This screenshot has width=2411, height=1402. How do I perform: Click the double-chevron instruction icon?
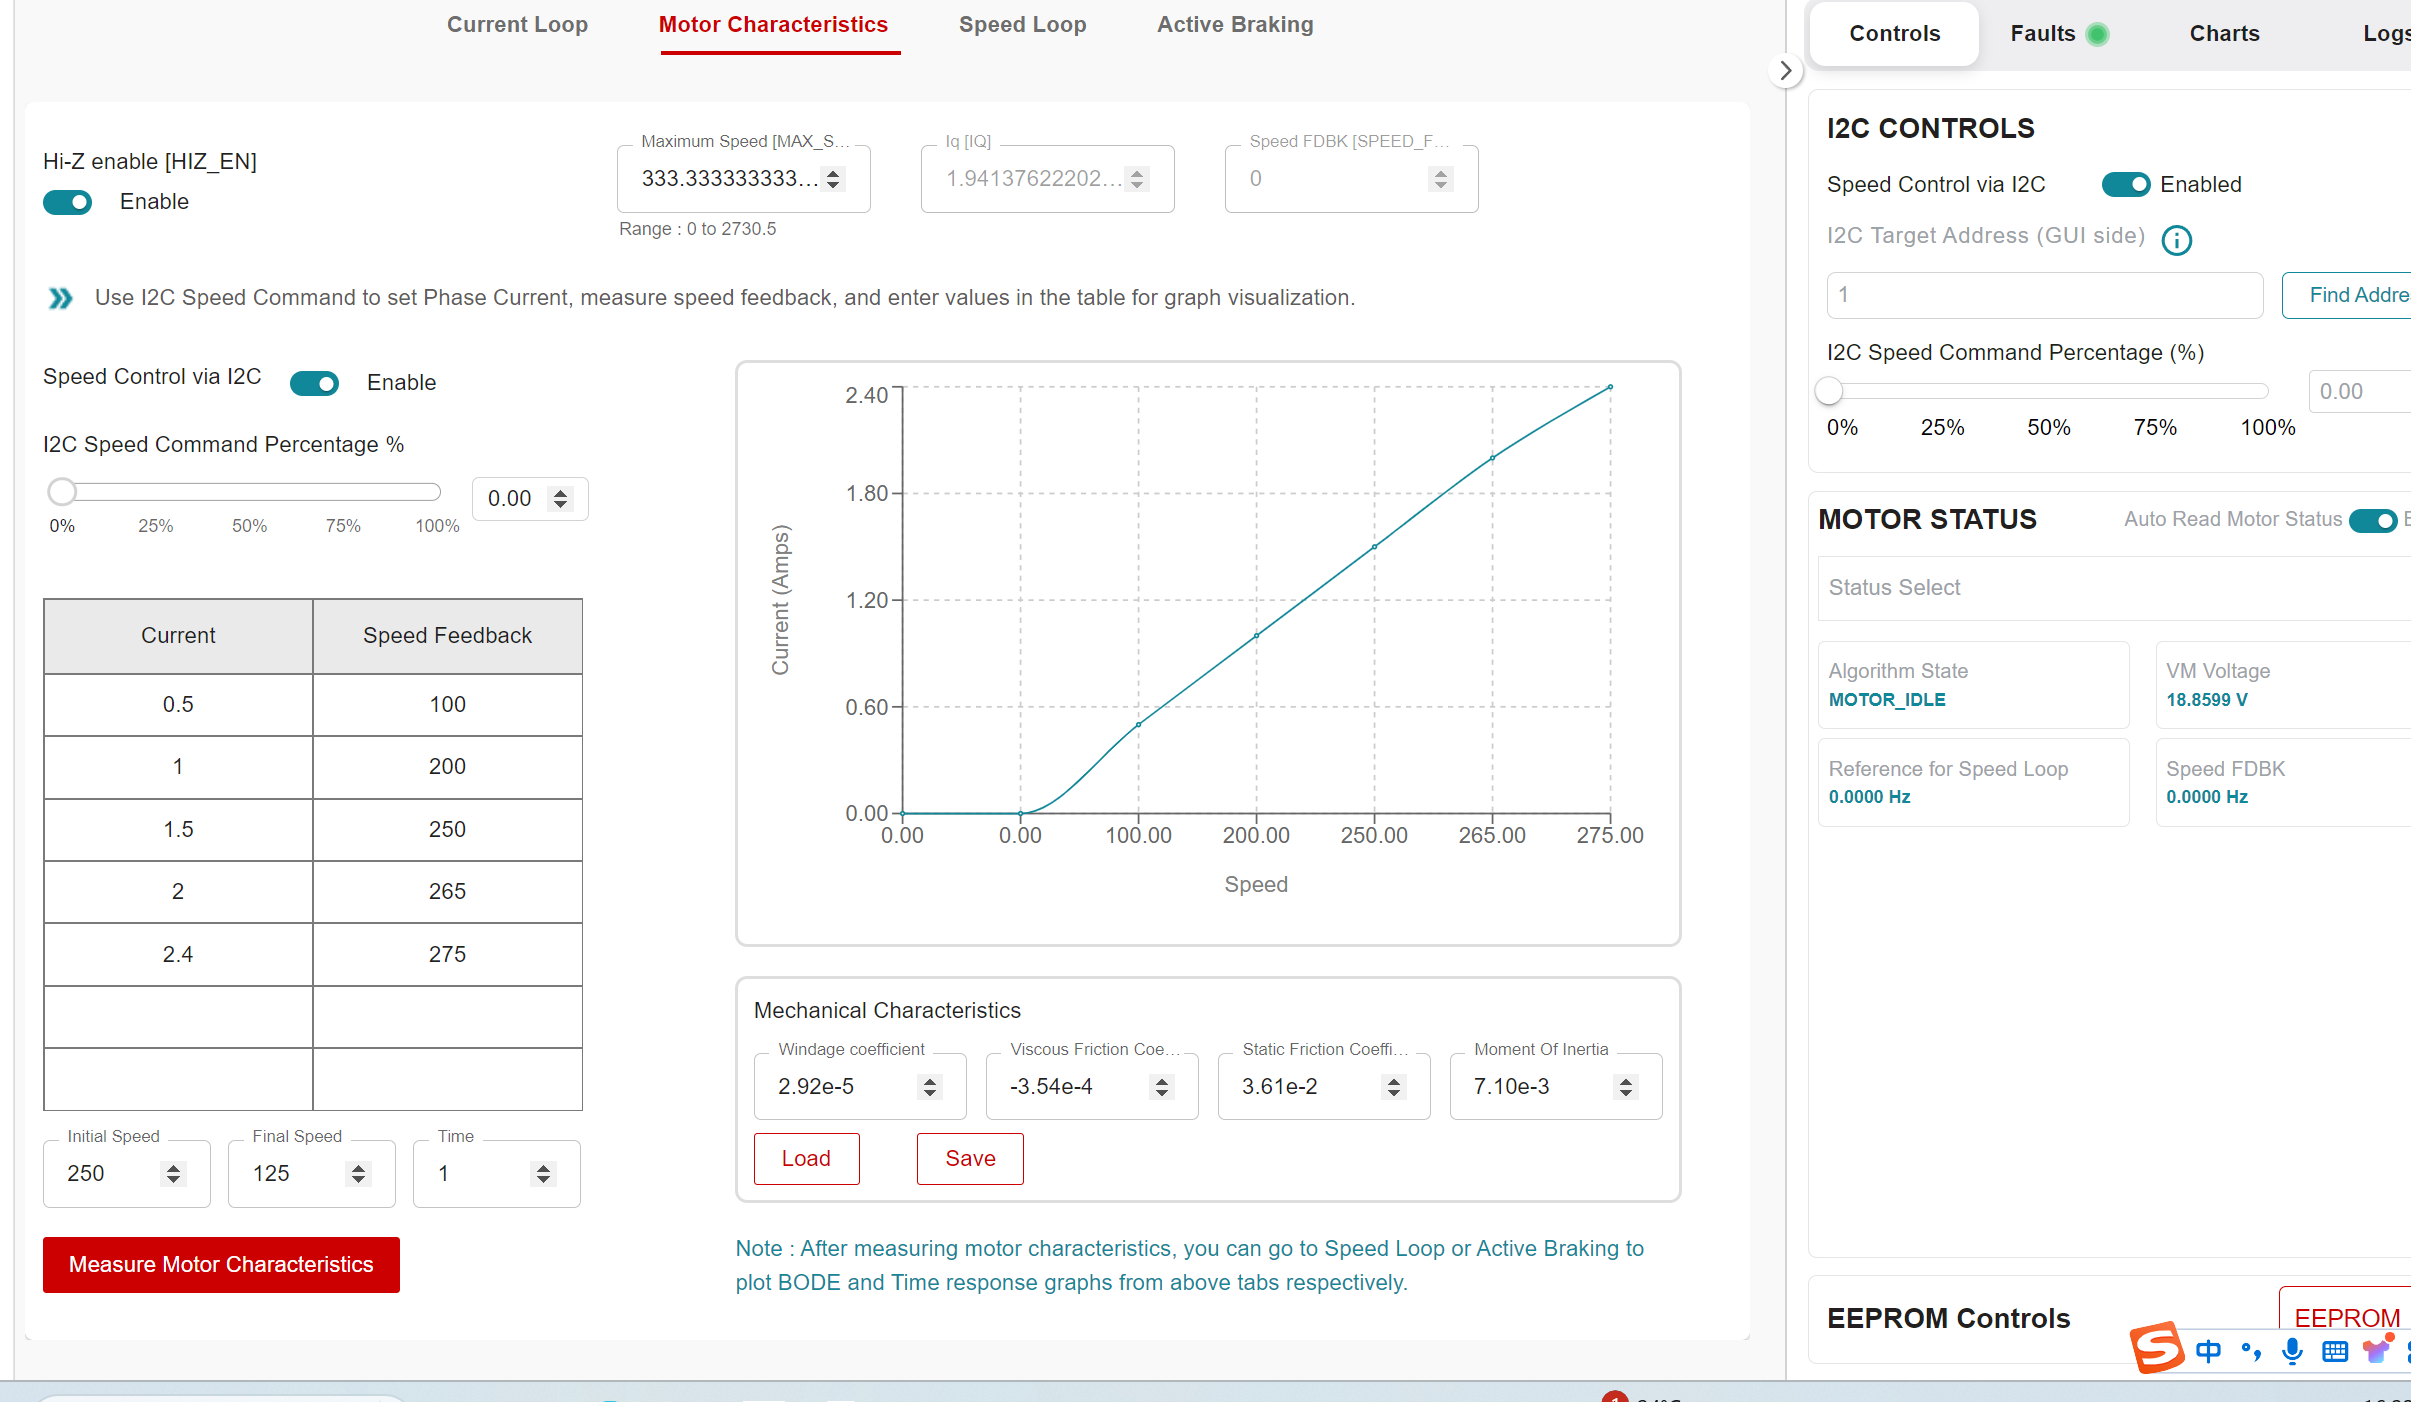click(61, 298)
